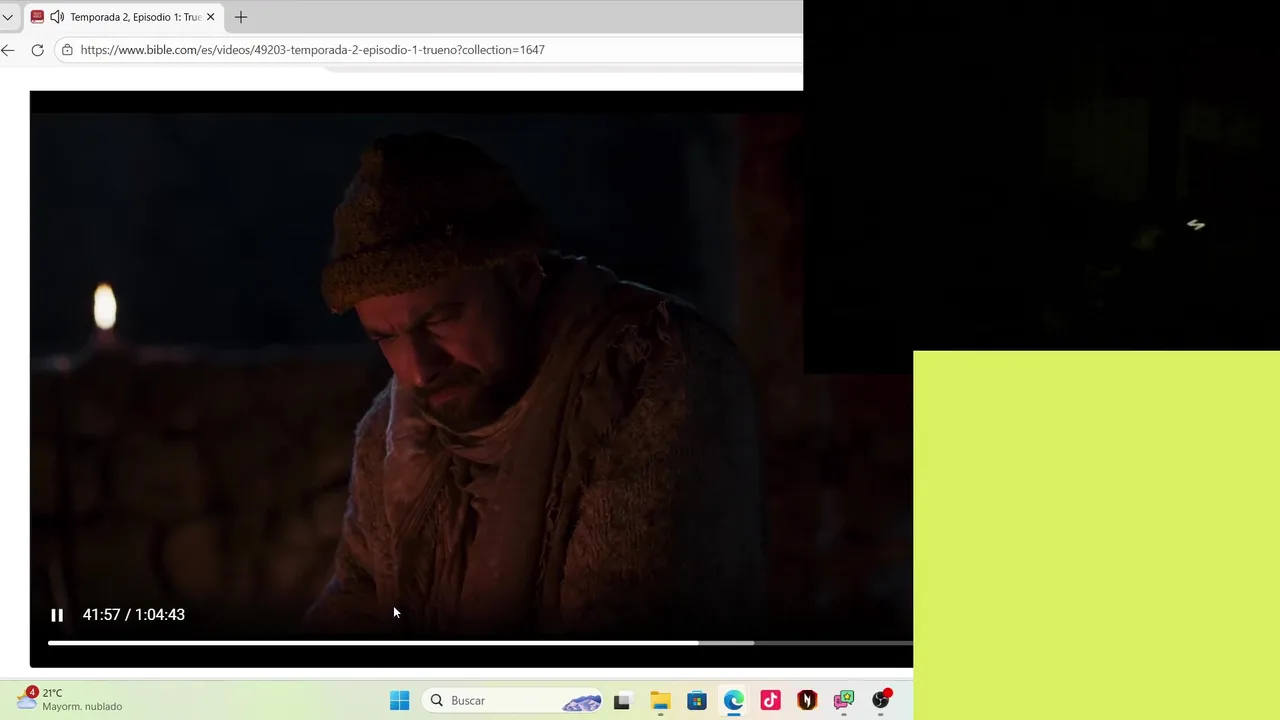Screen dimensions: 1280x720
Task: Close the Temporada 2, Episodio 1 tab
Action: point(210,17)
